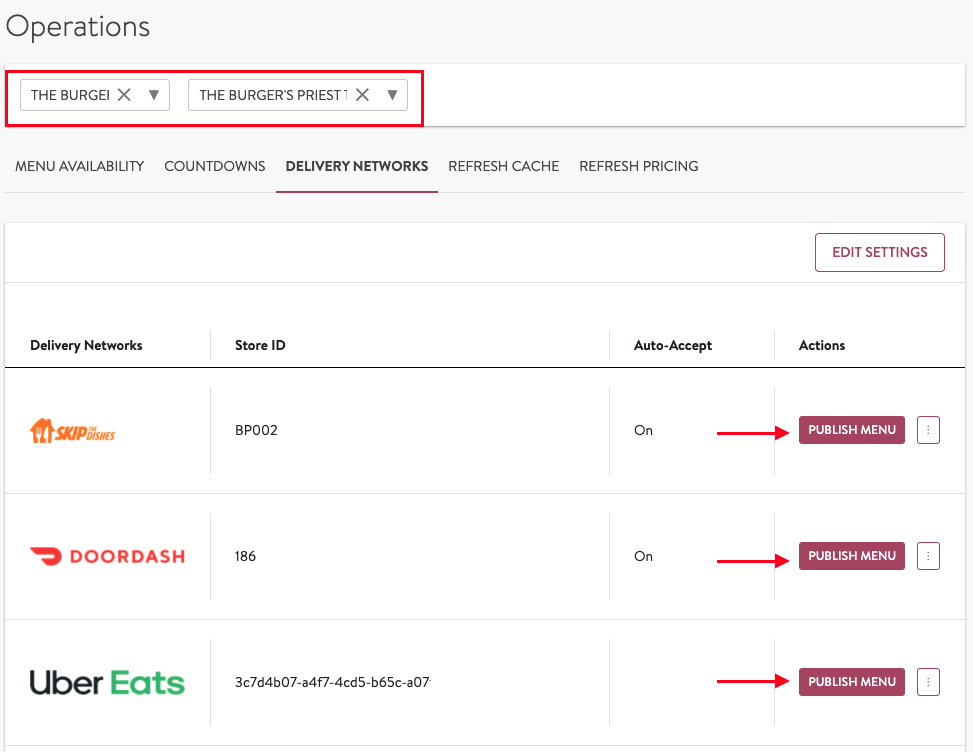
Task: Switch to Menu Availability tab
Action: 80,166
